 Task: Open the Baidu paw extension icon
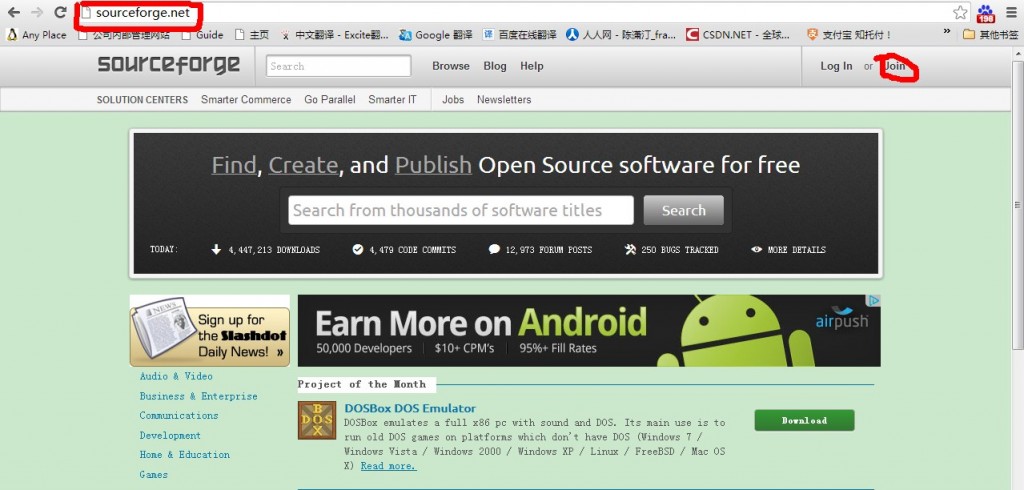985,13
